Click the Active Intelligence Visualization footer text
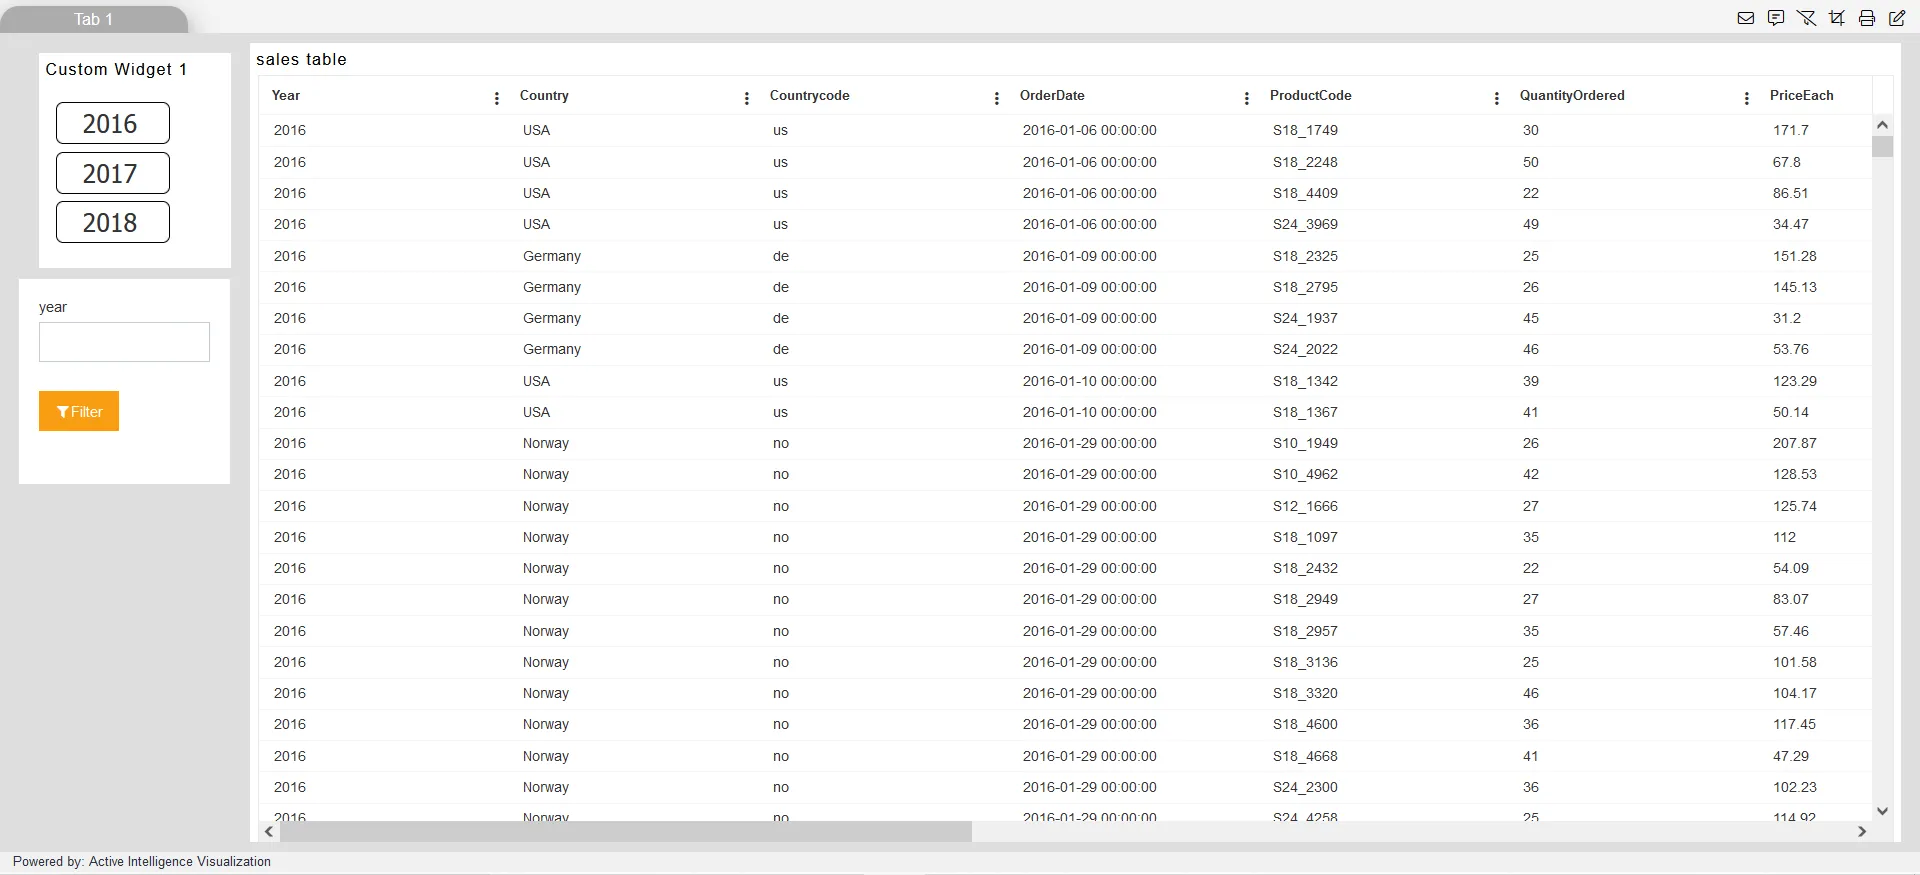1920x875 pixels. click(180, 861)
